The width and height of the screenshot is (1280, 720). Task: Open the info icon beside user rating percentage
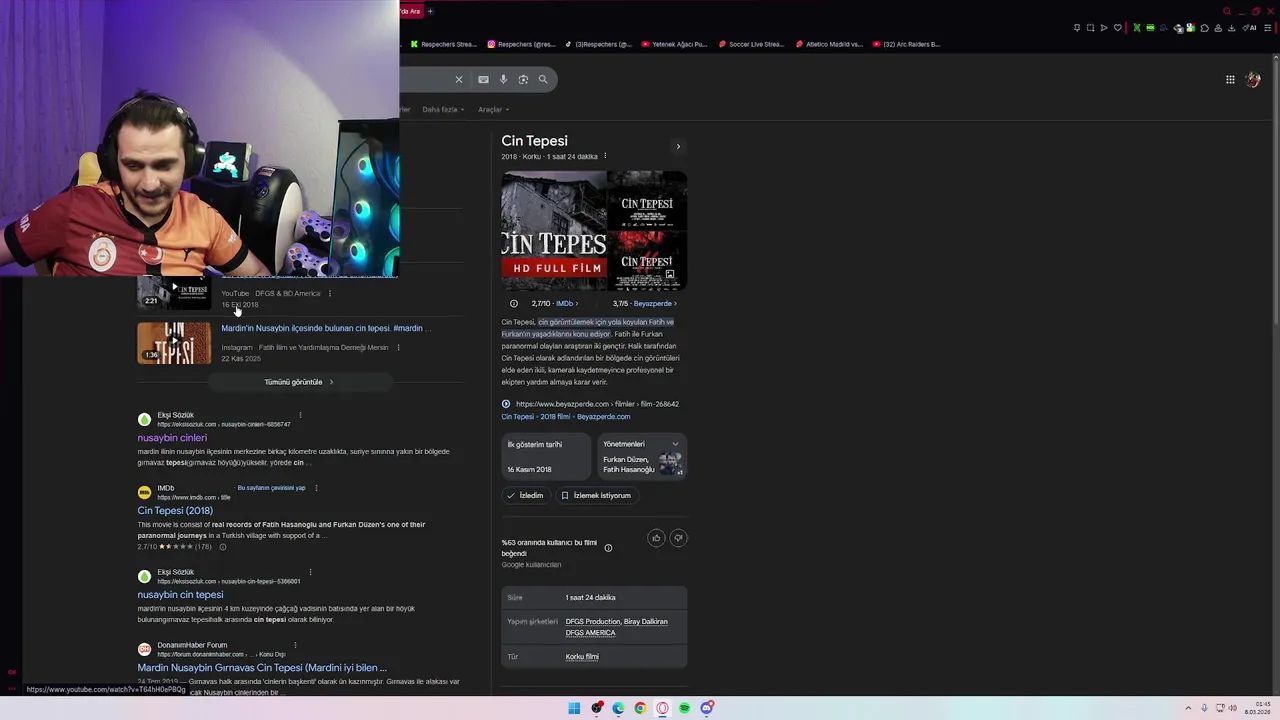[608, 548]
